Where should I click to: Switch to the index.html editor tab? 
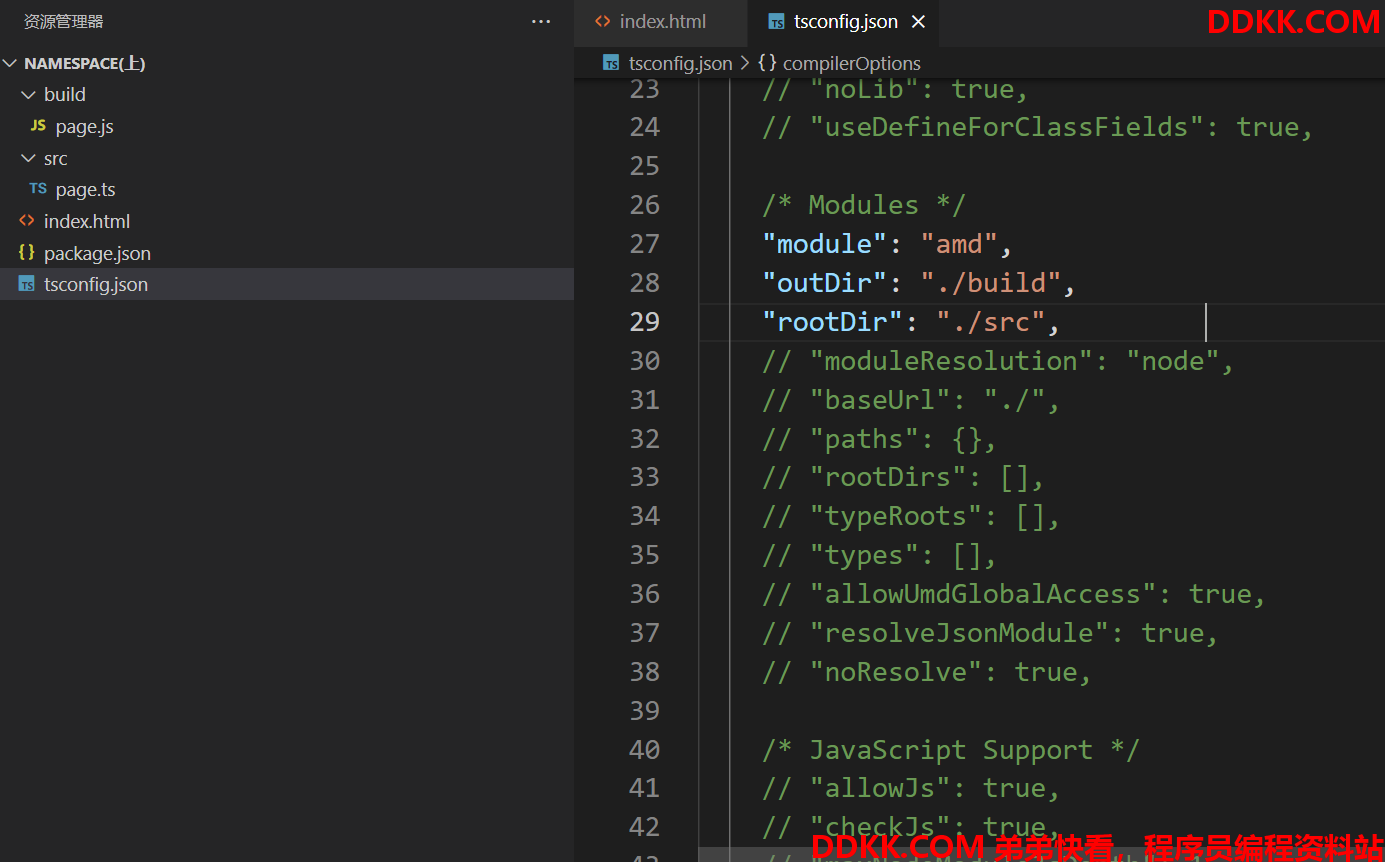point(660,22)
